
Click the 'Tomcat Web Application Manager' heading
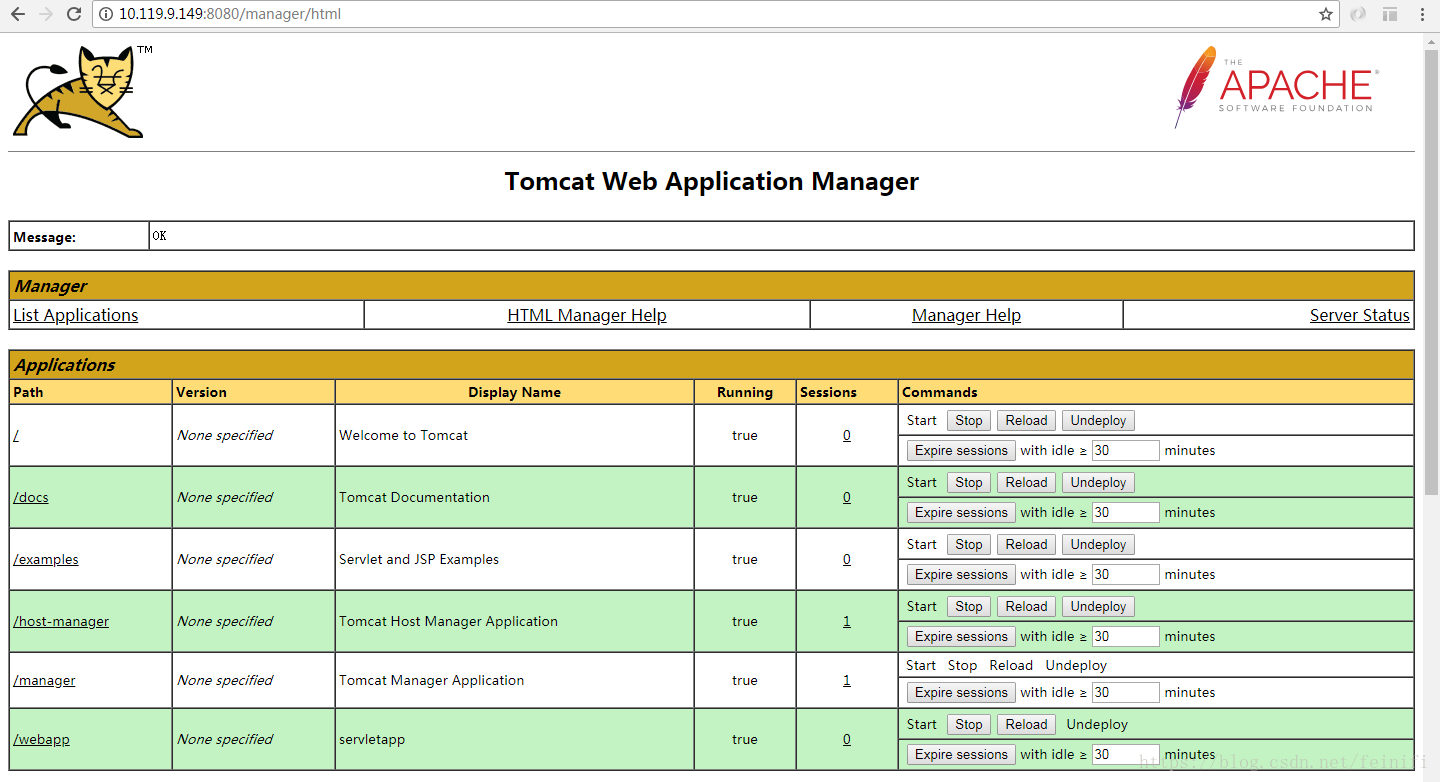click(712, 181)
